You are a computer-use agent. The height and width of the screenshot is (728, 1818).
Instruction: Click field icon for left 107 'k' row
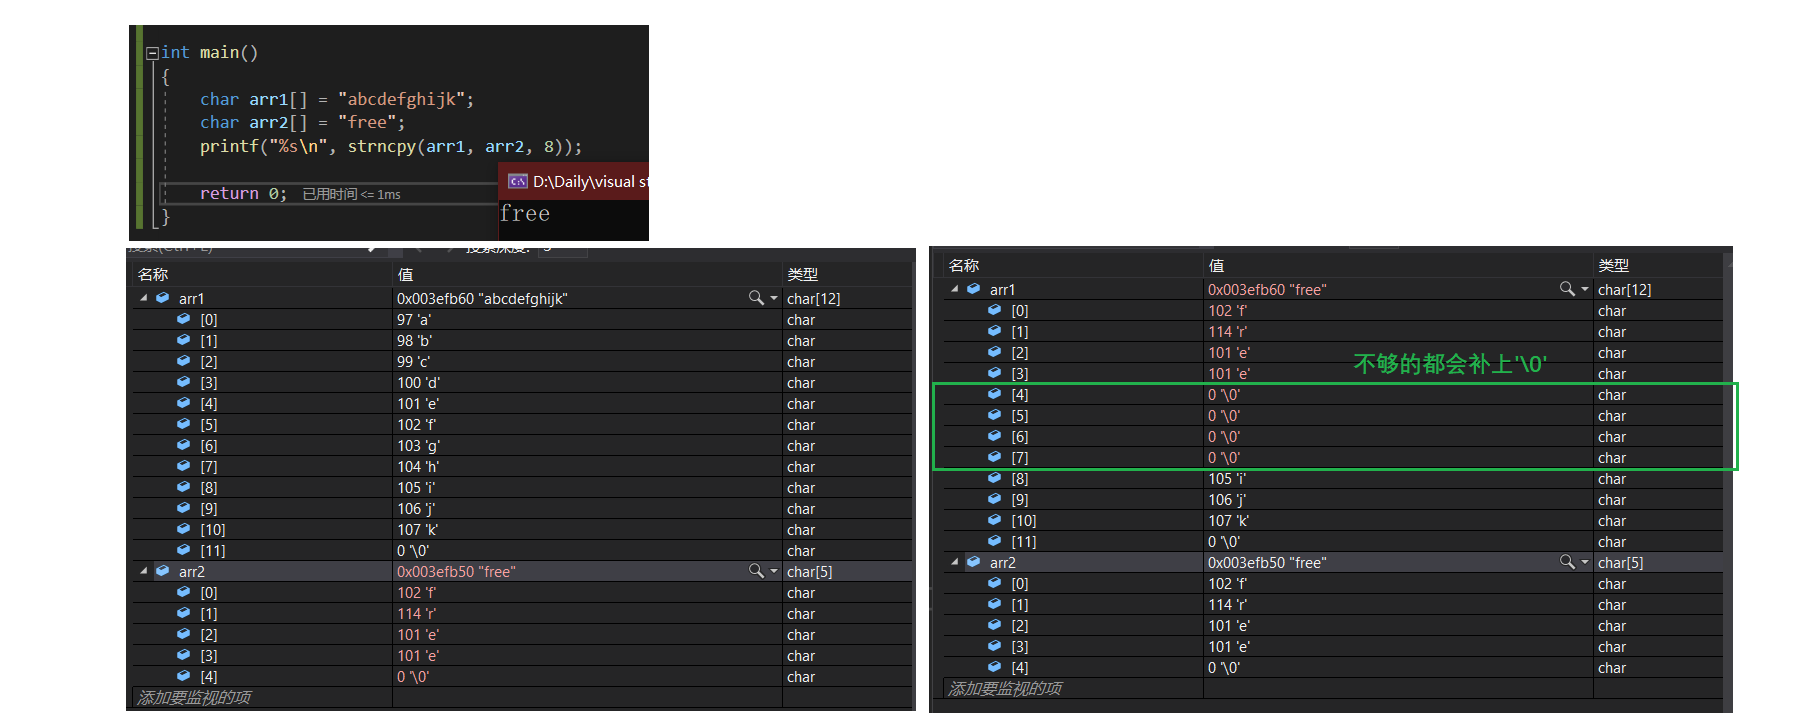point(183,529)
